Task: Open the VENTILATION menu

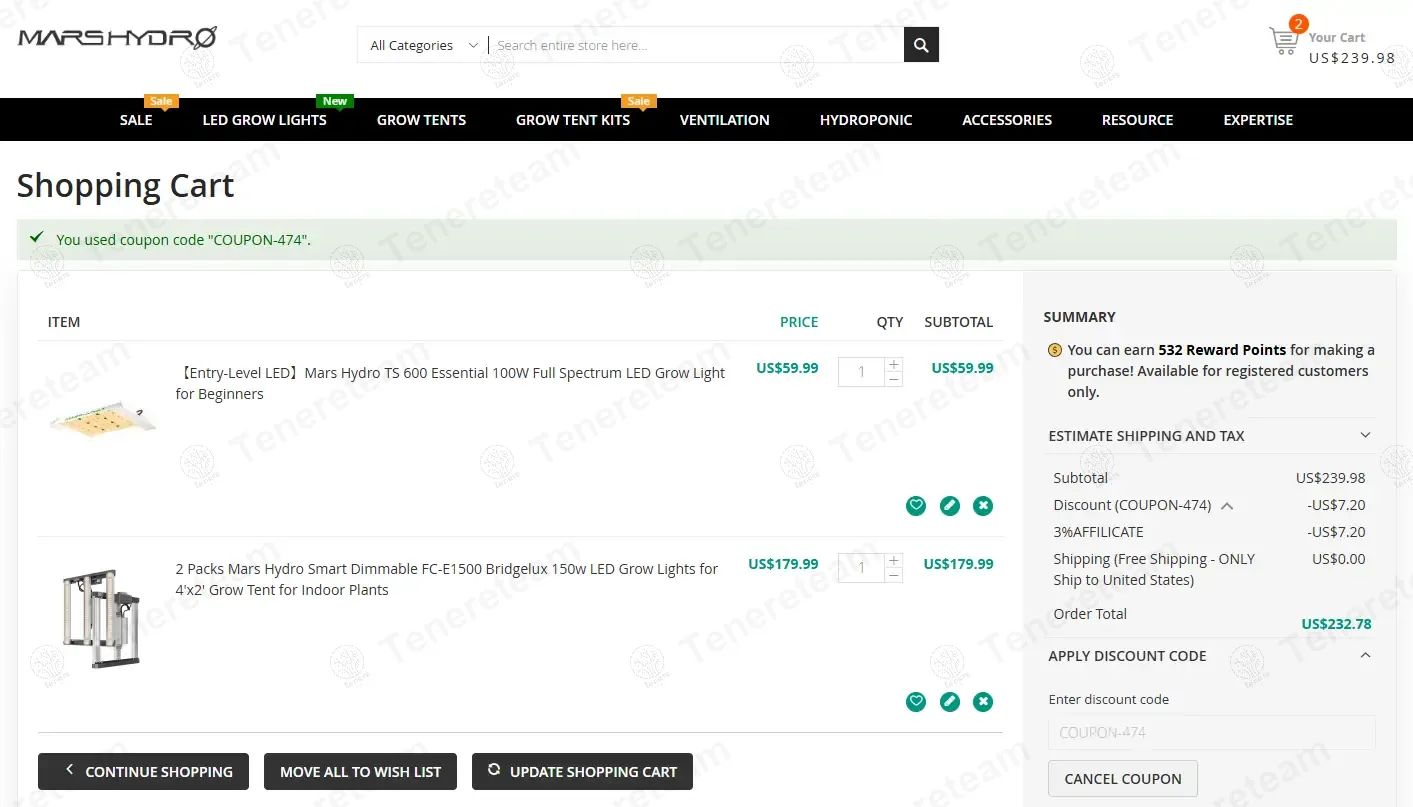Action: [725, 120]
